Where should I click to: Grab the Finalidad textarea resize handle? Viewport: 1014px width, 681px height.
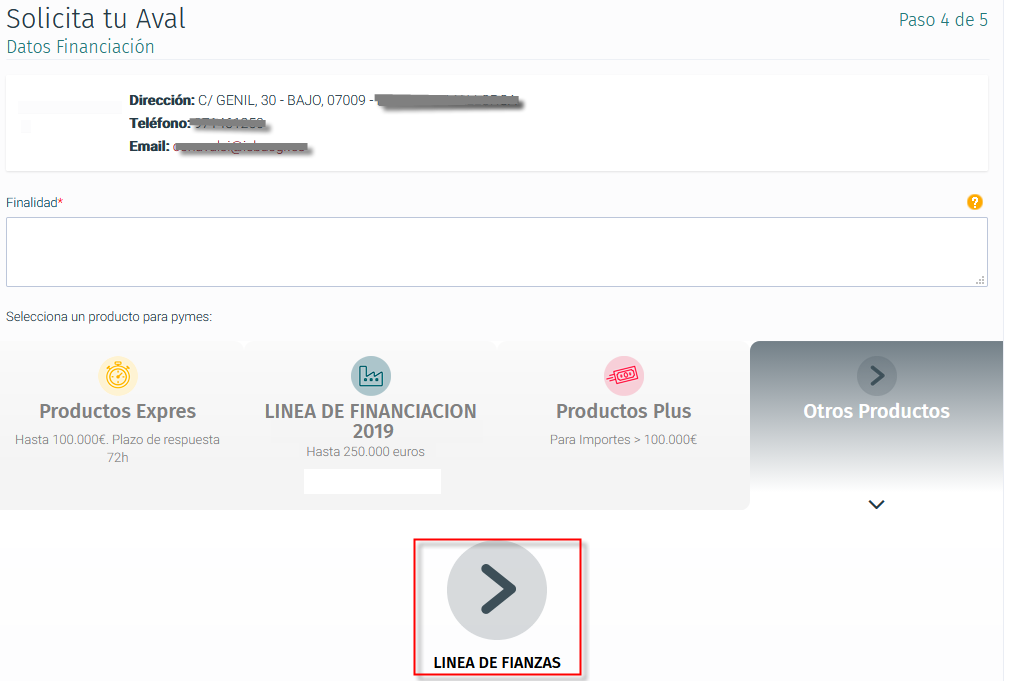(x=980, y=280)
